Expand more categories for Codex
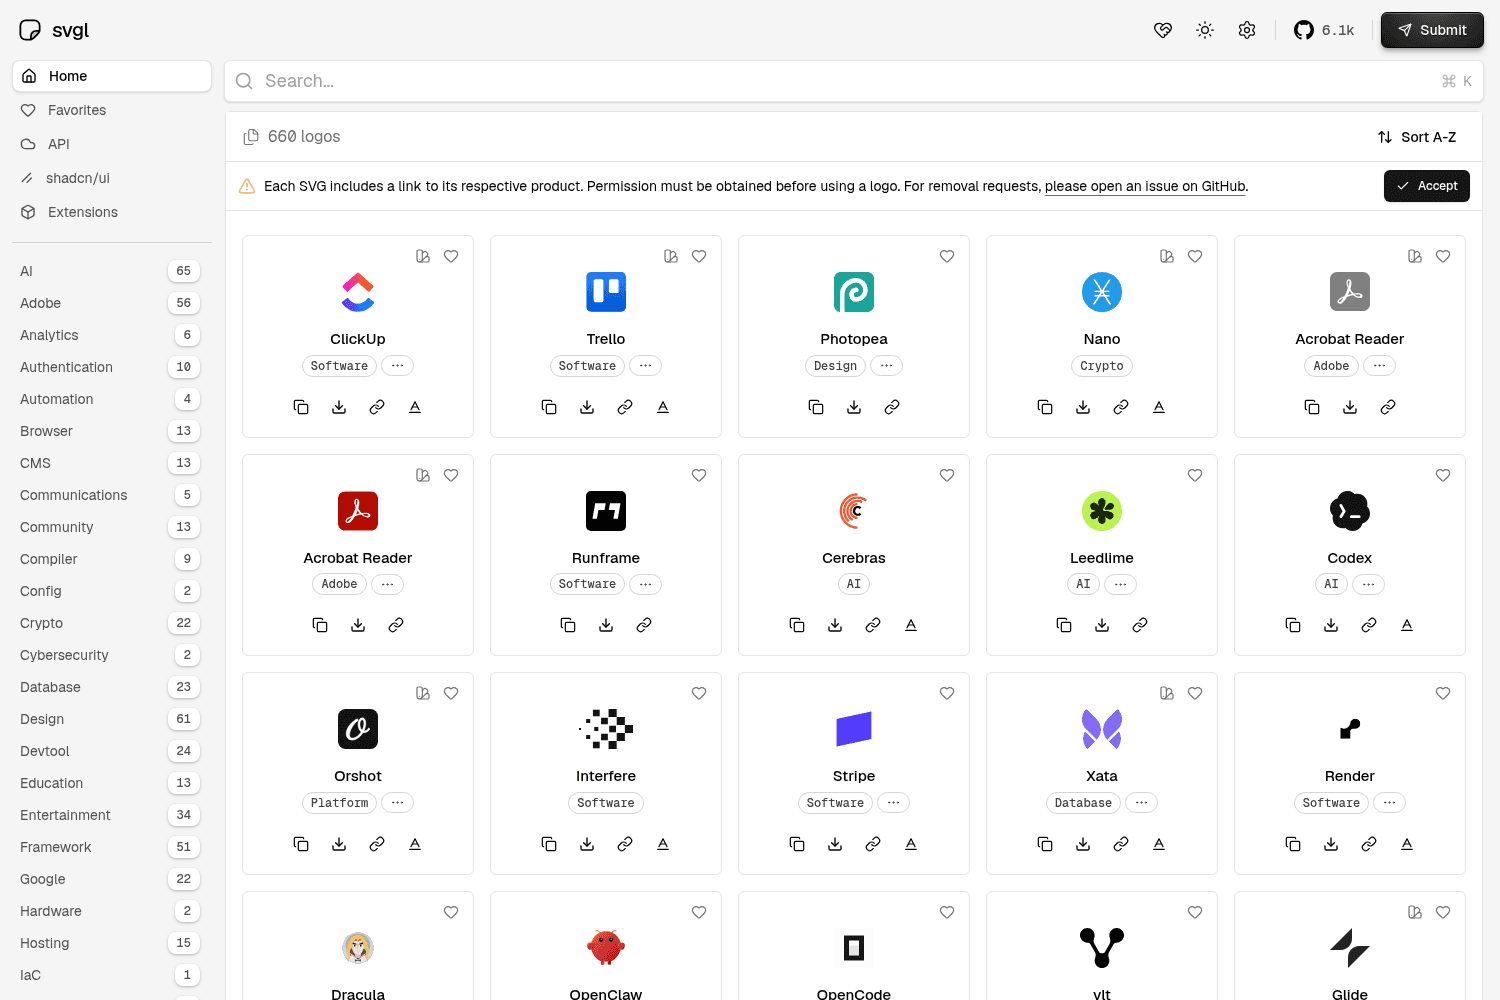The image size is (1500, 1000). click(x=1369, y=584)
